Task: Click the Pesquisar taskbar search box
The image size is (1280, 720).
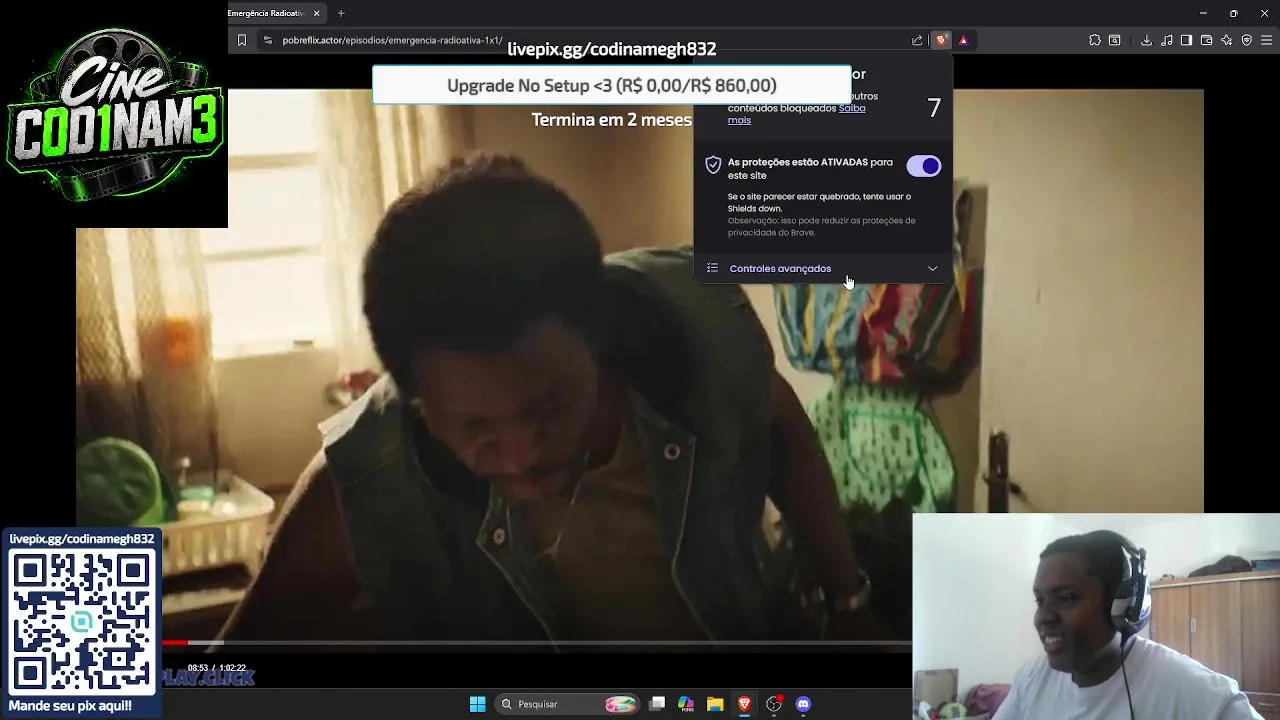Action: [567, 704]
